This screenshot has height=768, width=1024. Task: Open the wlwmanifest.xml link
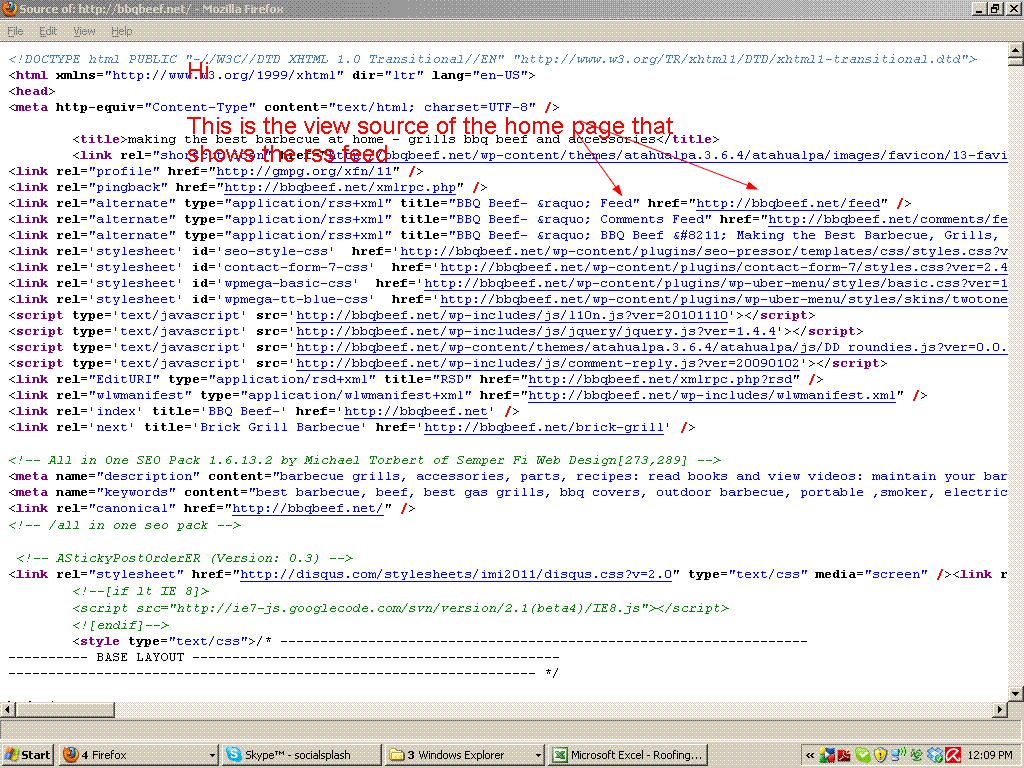point(712,395)
